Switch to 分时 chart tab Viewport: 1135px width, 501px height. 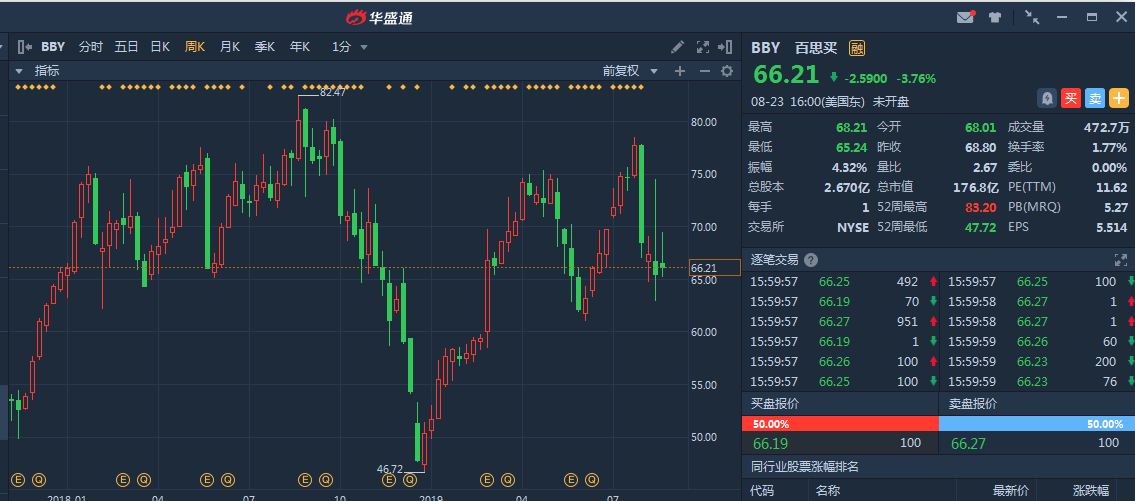(x=90, y=47)
